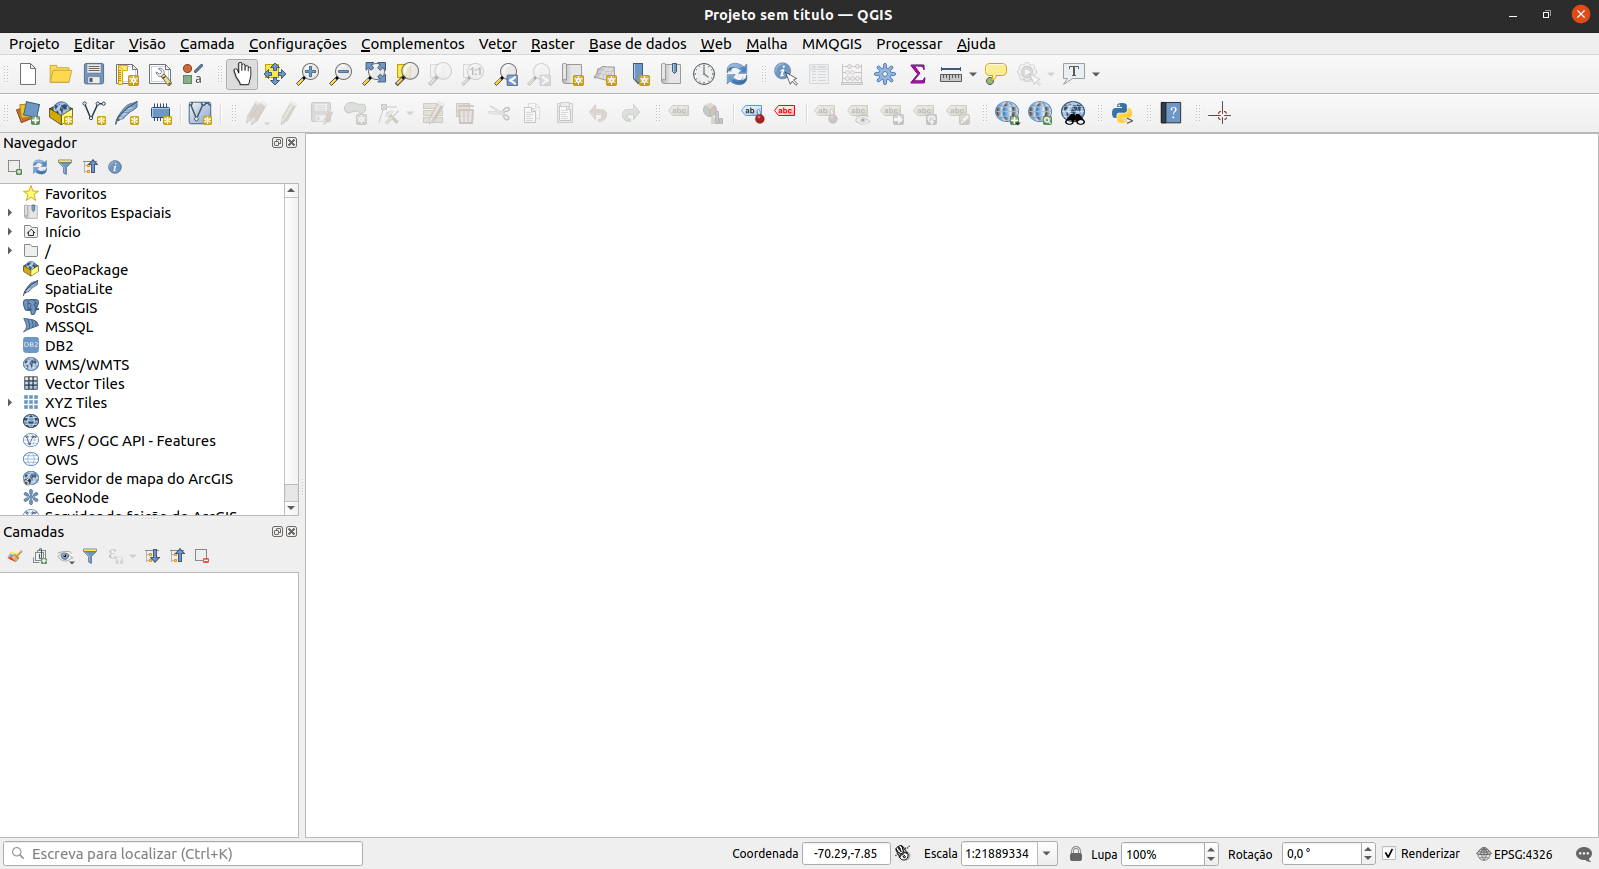Screen dimensions: 1599x869
Task: Expand the root / folder node
Action: (x=10, y=251)
